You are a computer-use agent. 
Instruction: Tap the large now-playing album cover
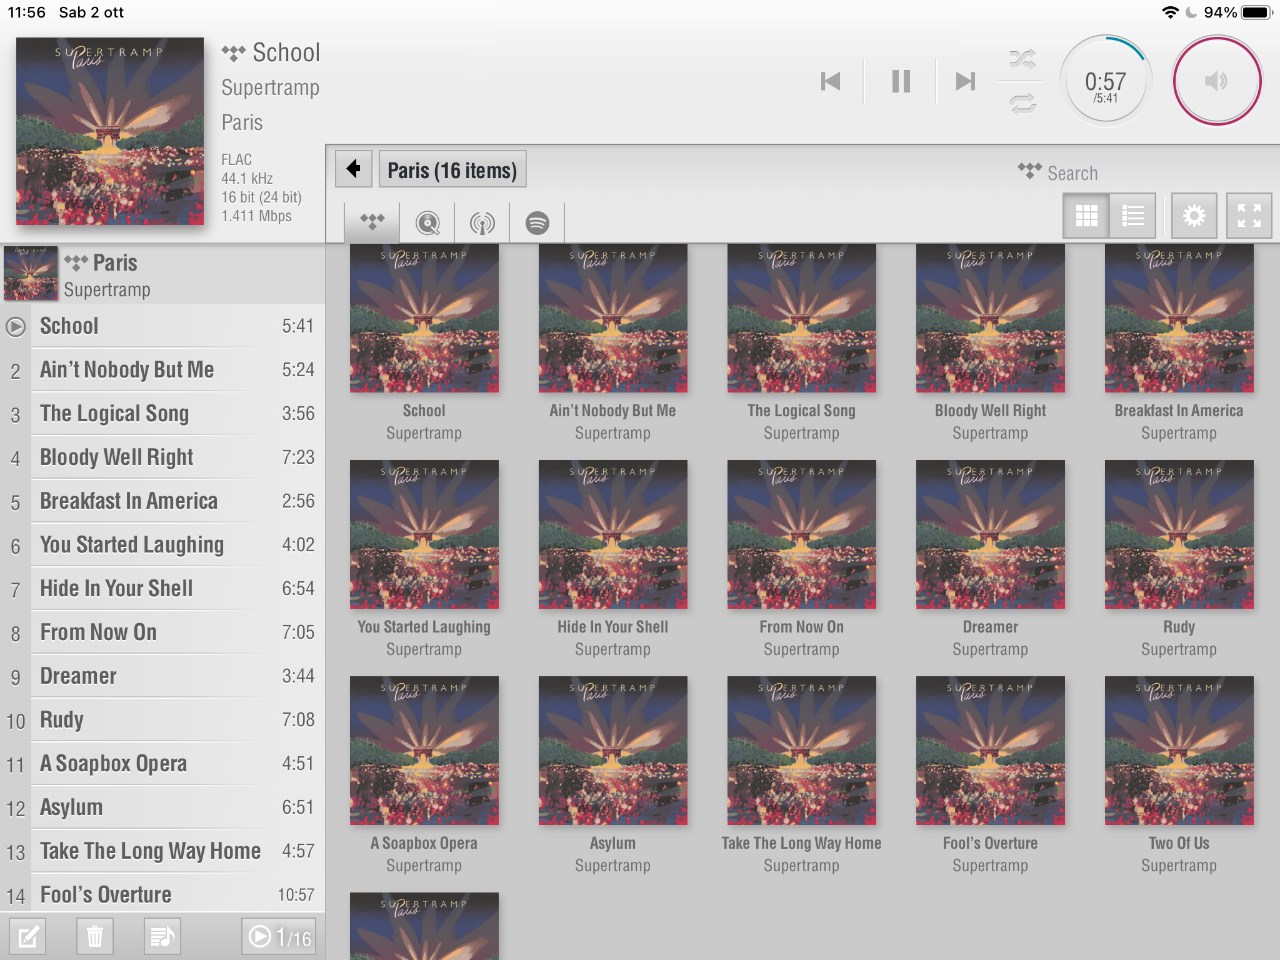click(110, 131)
